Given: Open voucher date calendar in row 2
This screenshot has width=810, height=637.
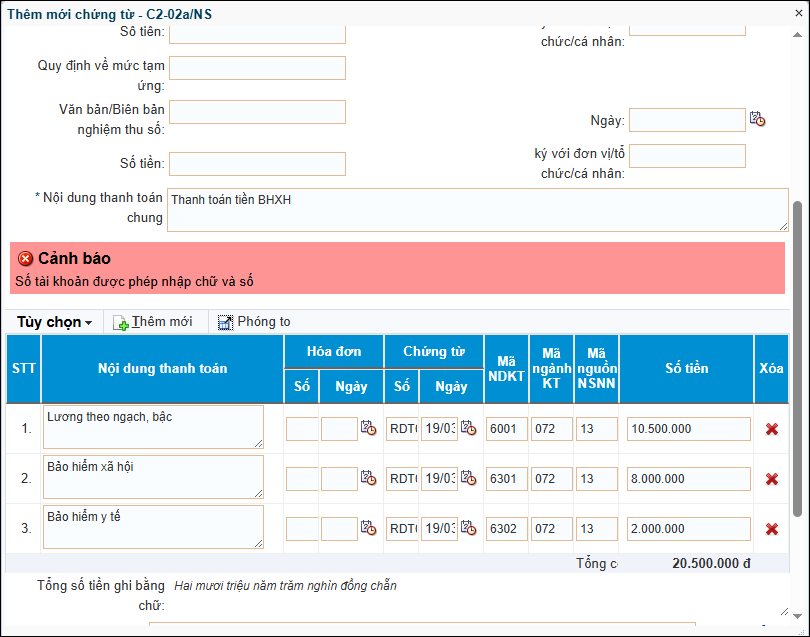Looking at the screenshot, I should point(468,479).
